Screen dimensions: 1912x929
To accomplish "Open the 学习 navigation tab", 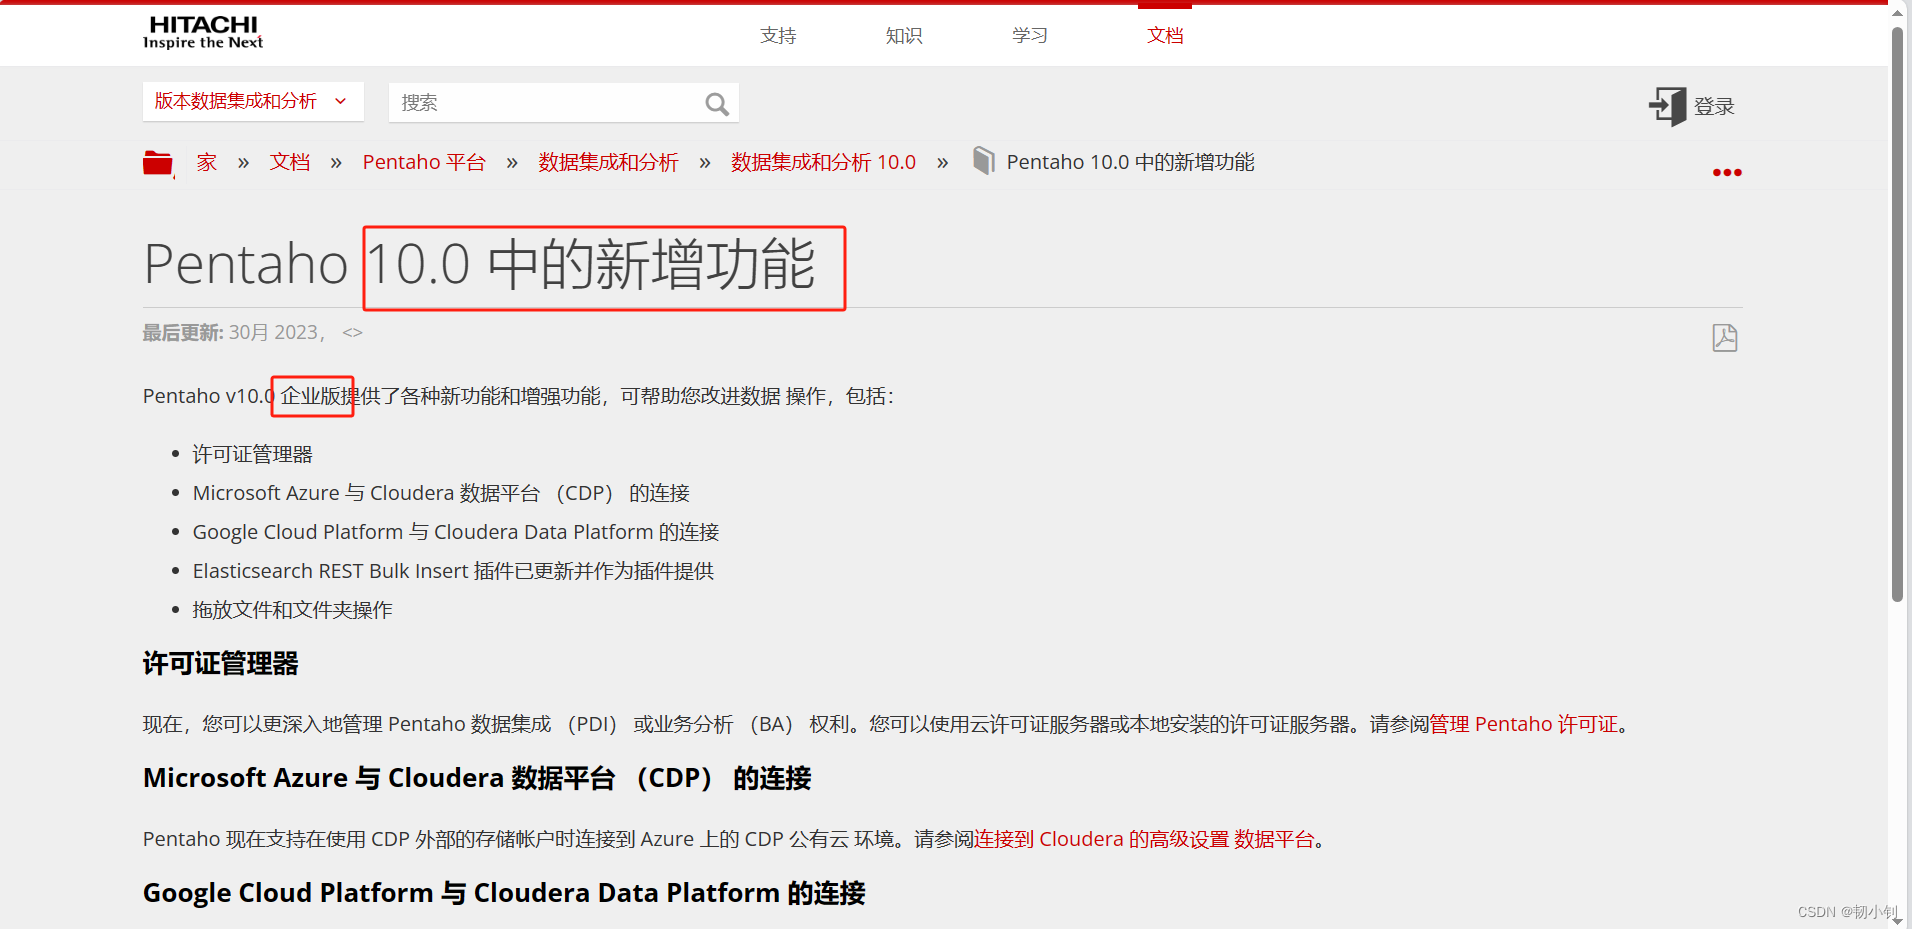I will (1030, 36).
